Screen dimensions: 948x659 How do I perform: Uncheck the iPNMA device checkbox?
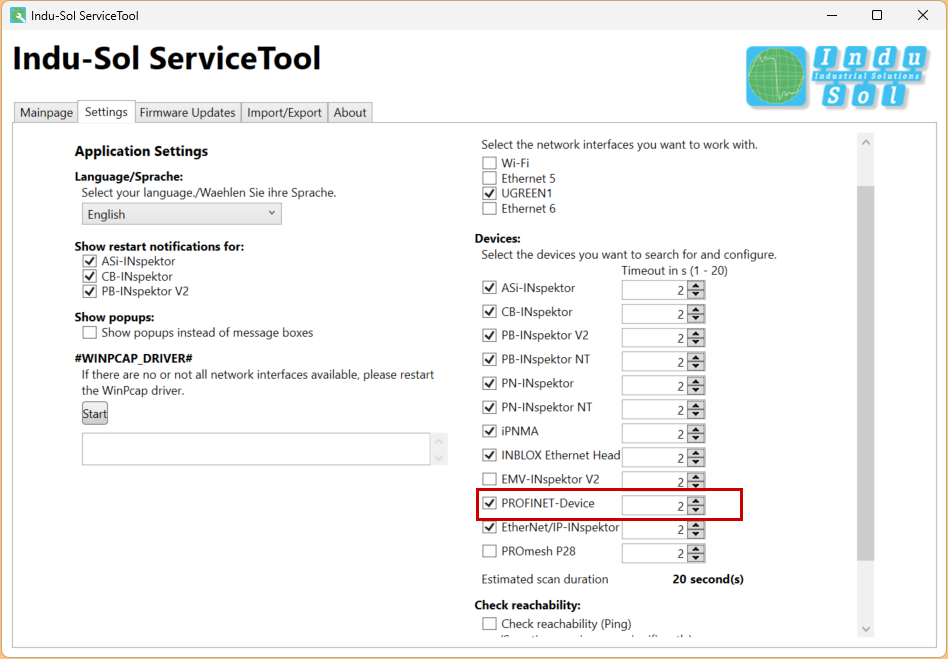tap(489, 431)
